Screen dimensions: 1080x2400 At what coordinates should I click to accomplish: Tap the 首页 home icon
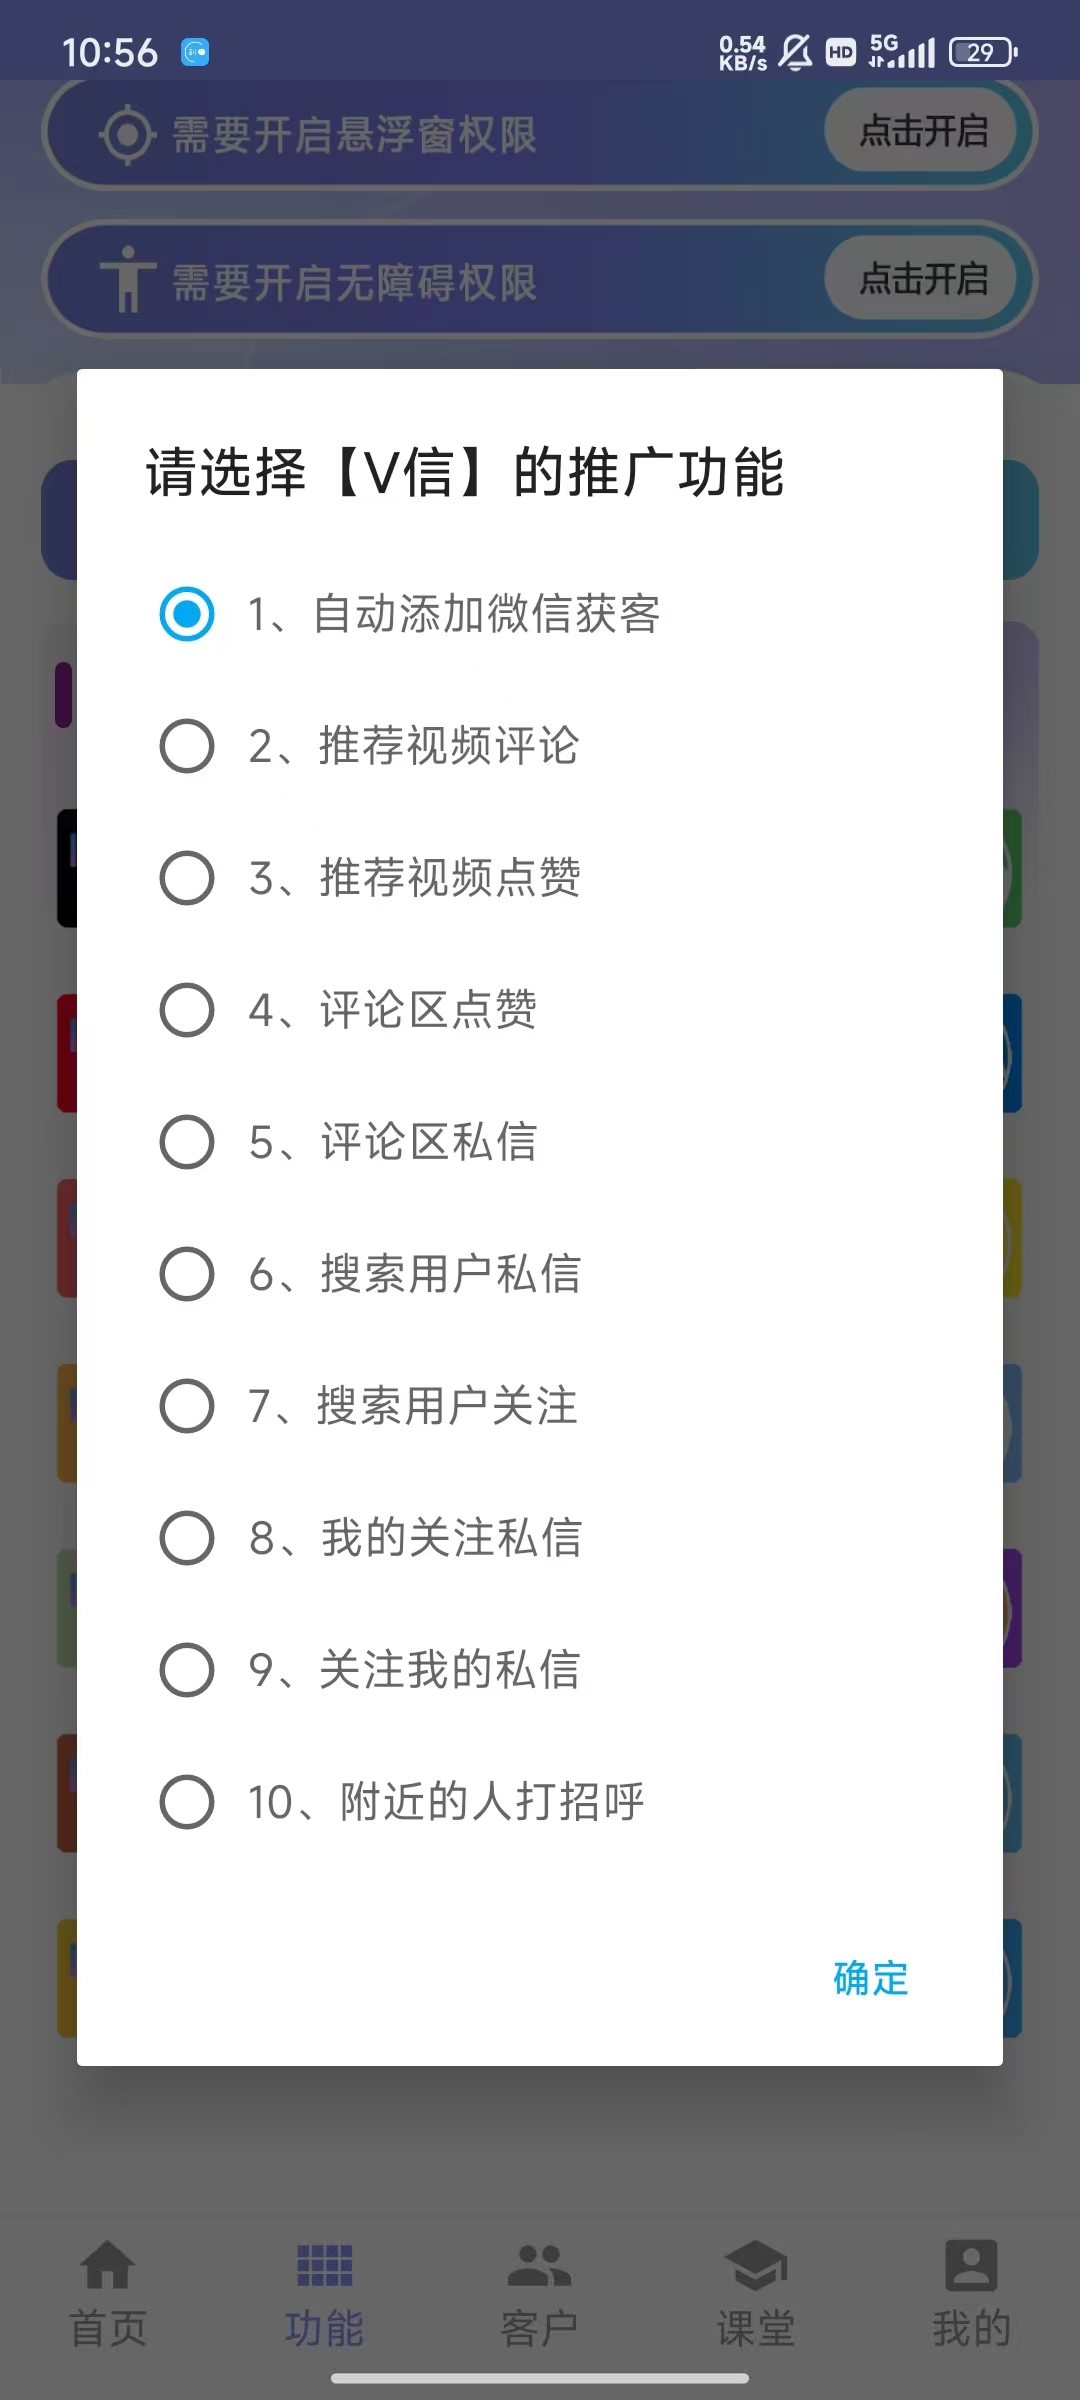108,2264
